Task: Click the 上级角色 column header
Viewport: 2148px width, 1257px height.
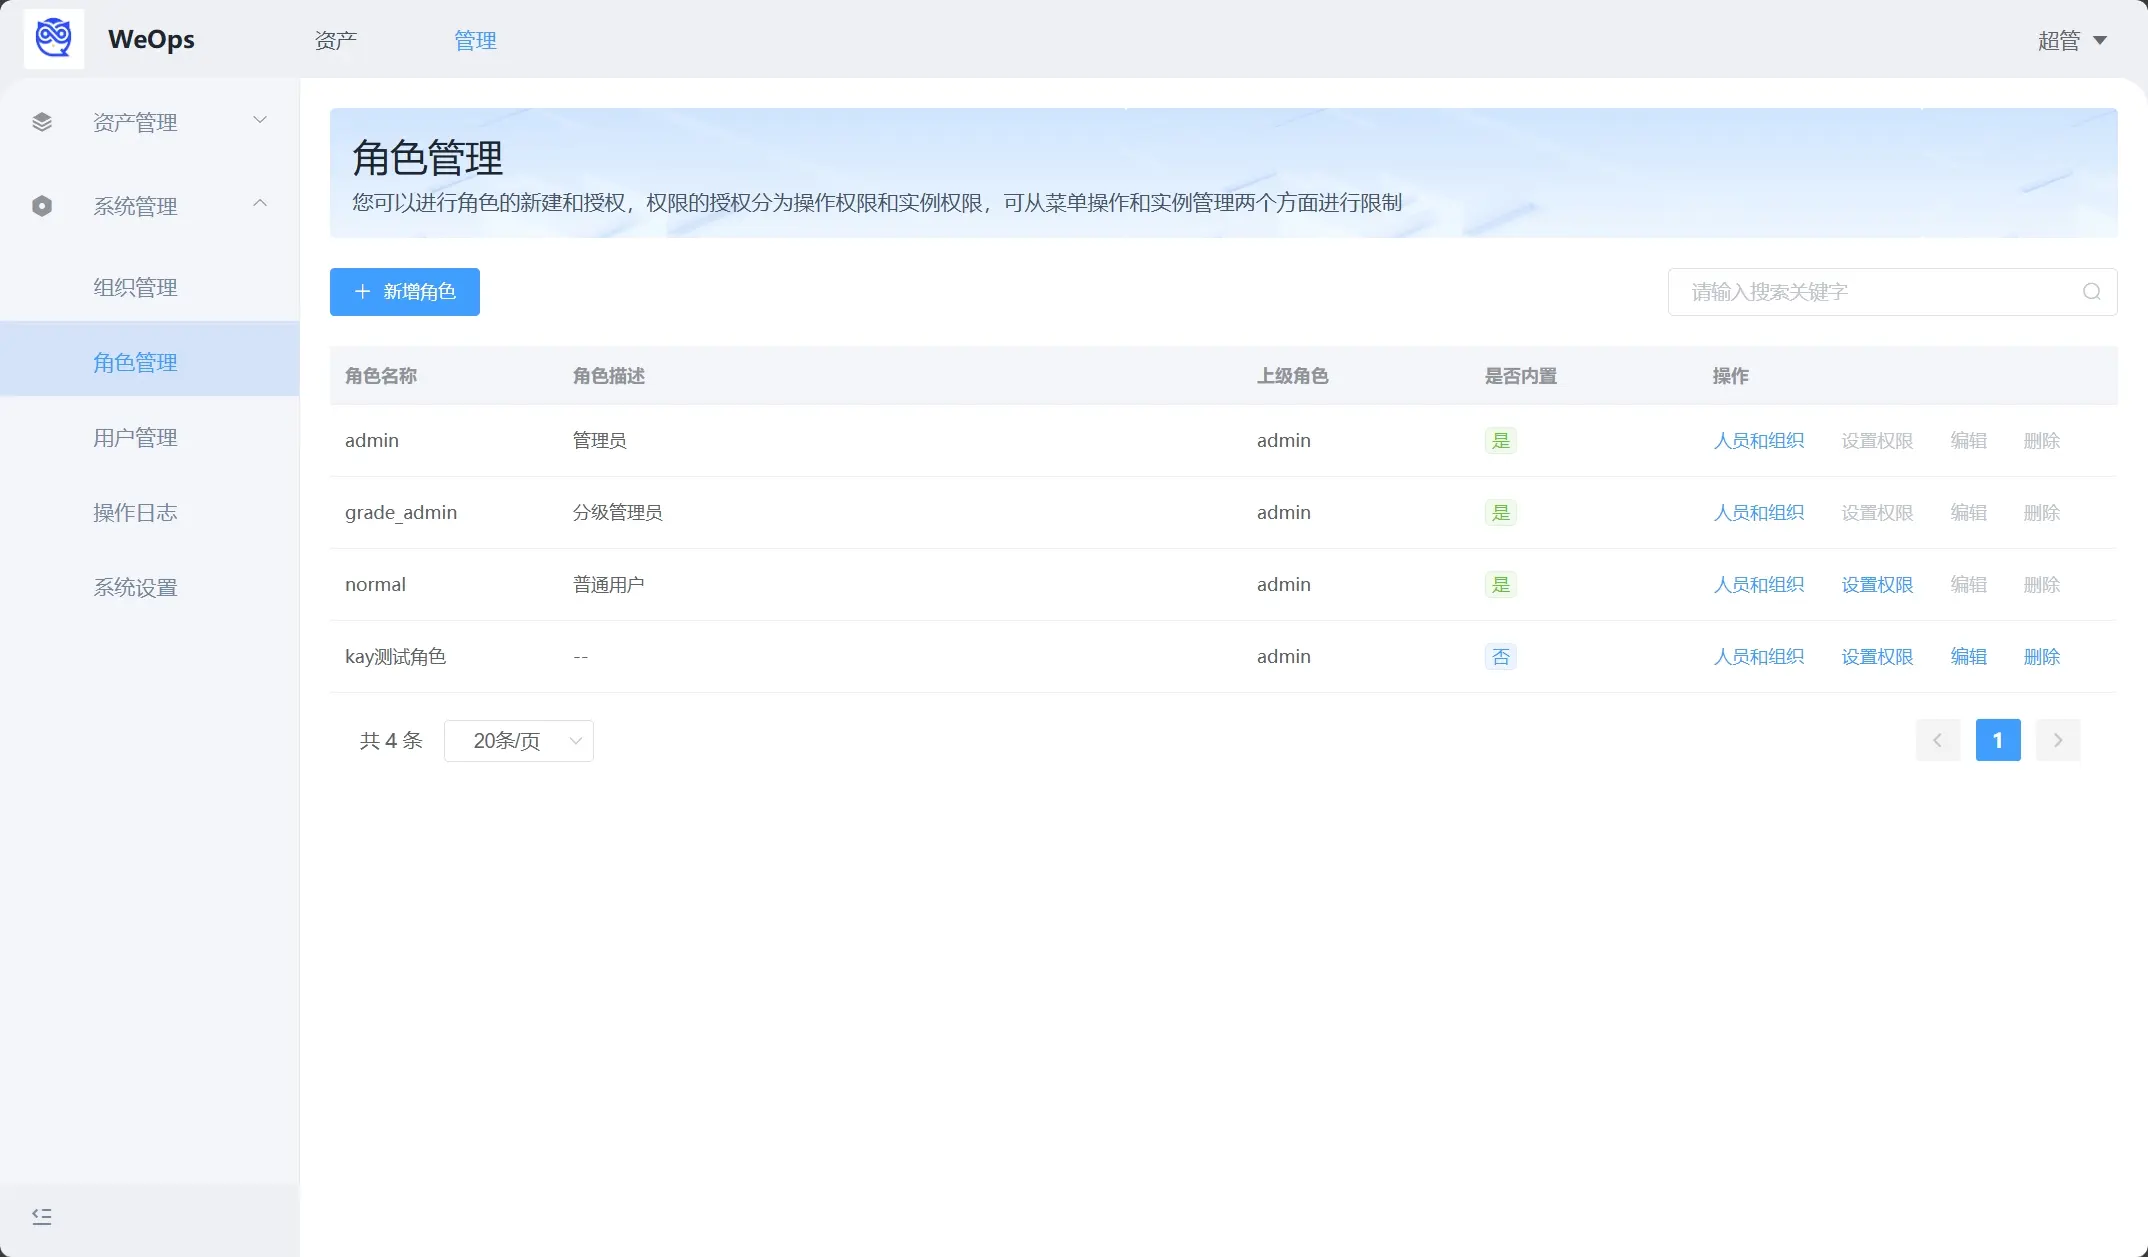Action: click(x=1293, y=376)
